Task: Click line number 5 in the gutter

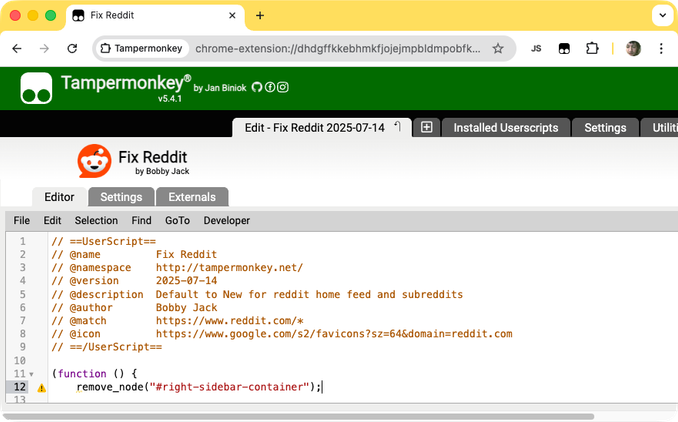Action: (x=22, y=294)
